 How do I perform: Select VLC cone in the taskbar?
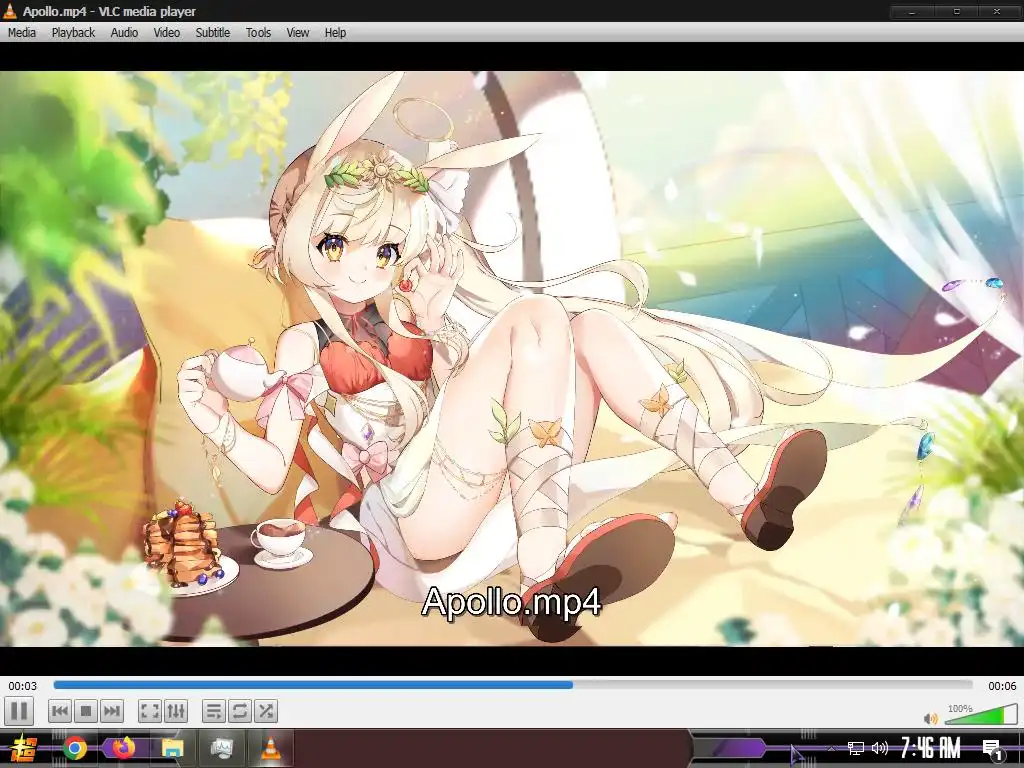coord(270,748)
